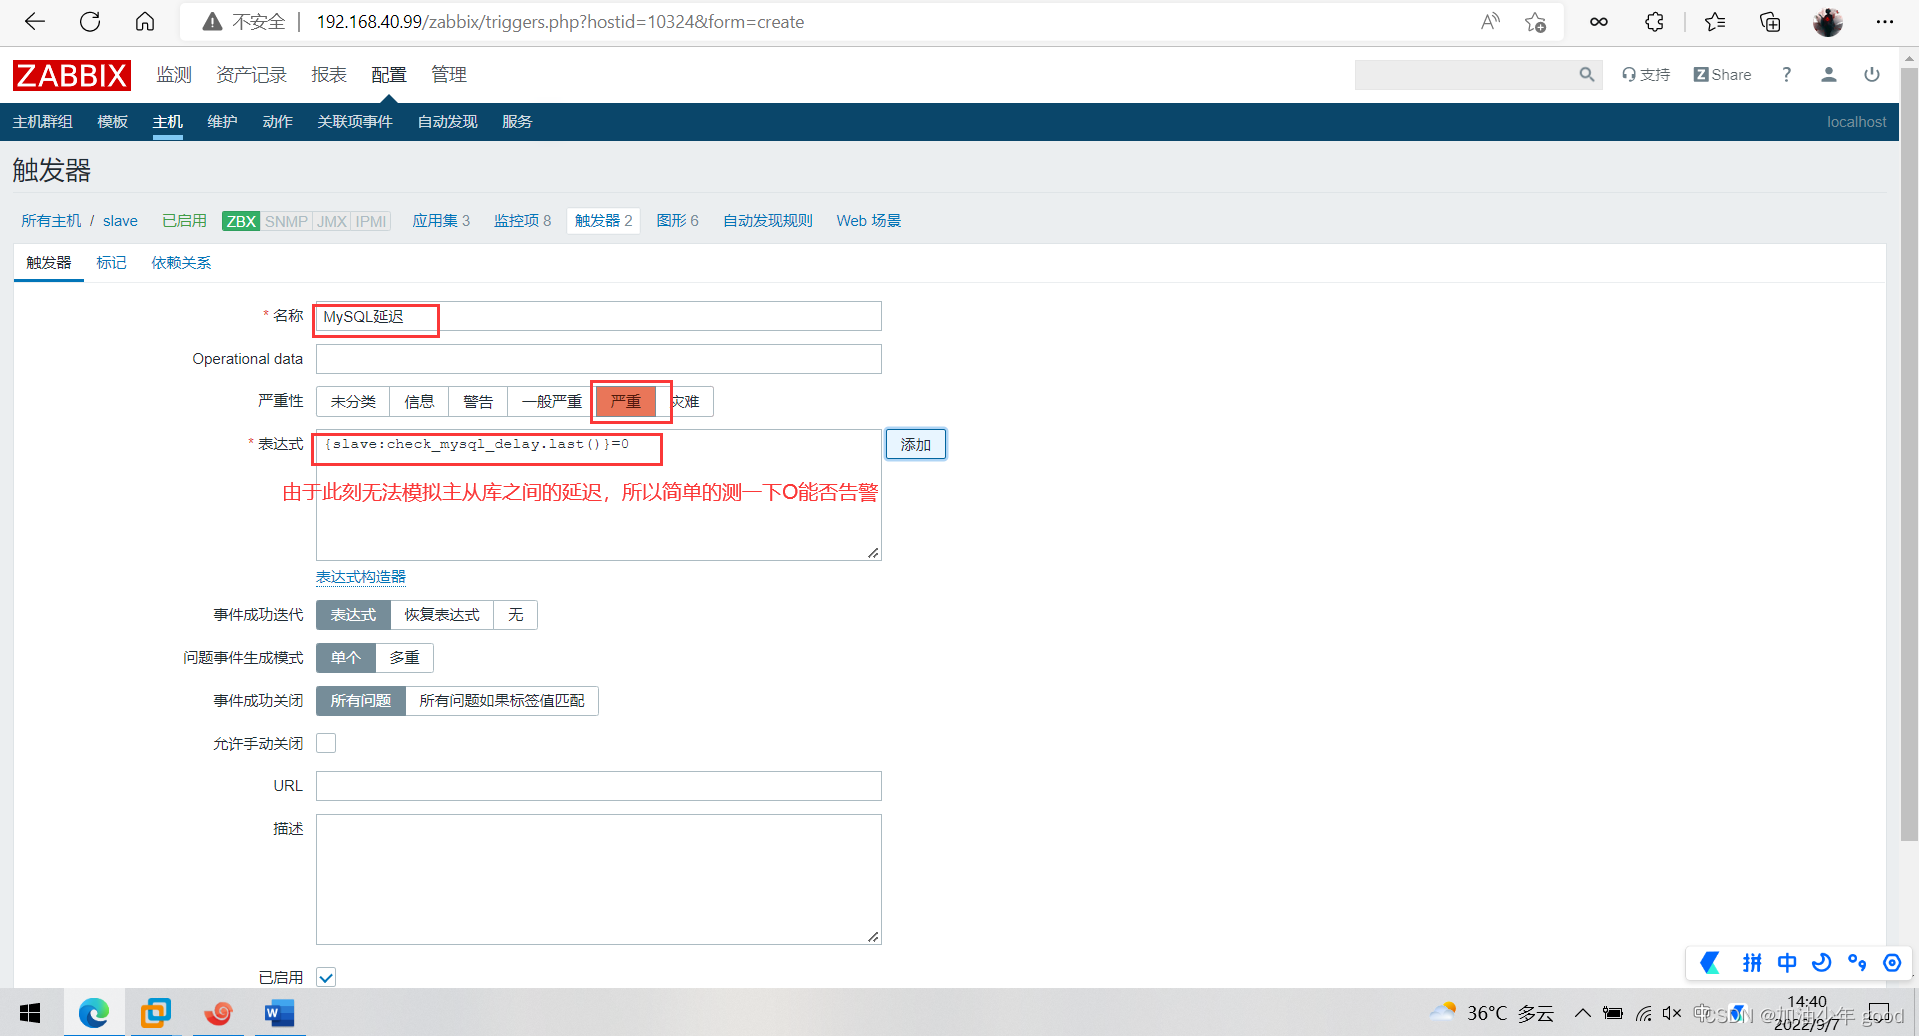This screenshot has height=1036, width=1919.
Task: Click the network tray icon
Action: coord(1643,1013)
